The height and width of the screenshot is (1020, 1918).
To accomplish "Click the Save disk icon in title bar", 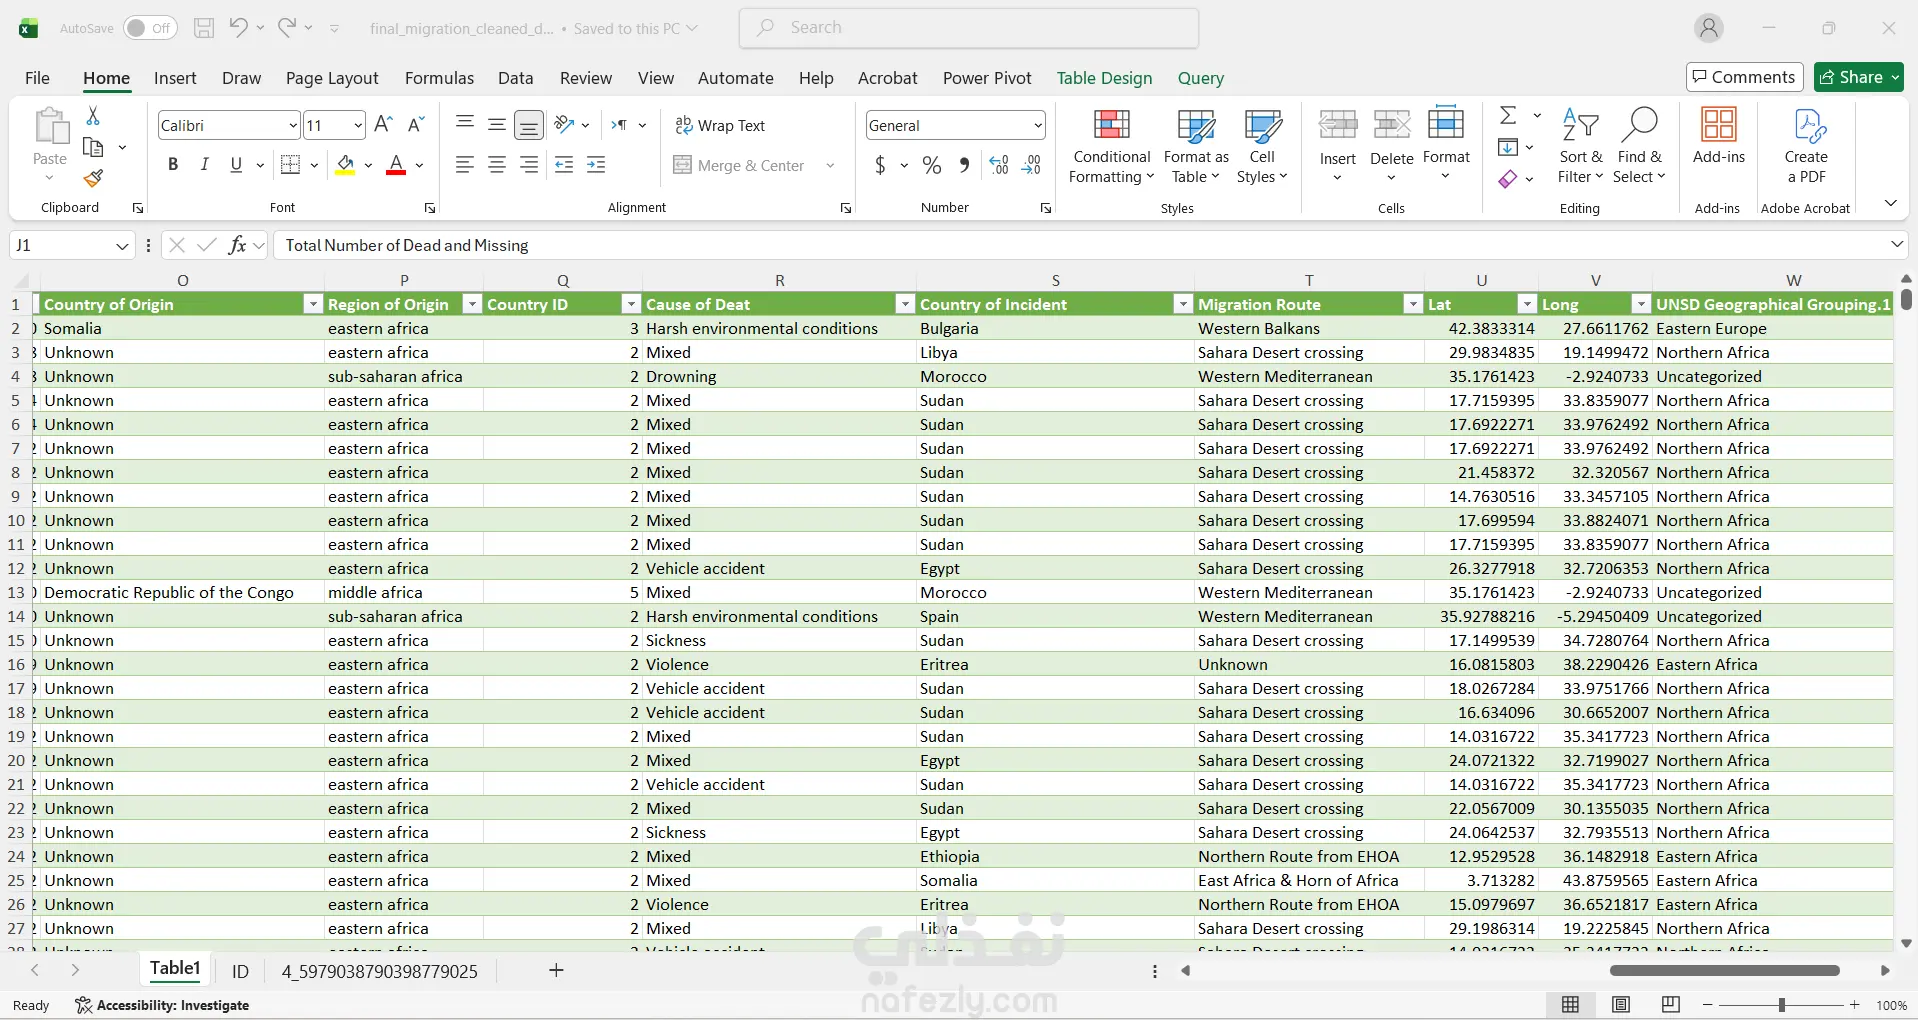I will pos(204,28).
